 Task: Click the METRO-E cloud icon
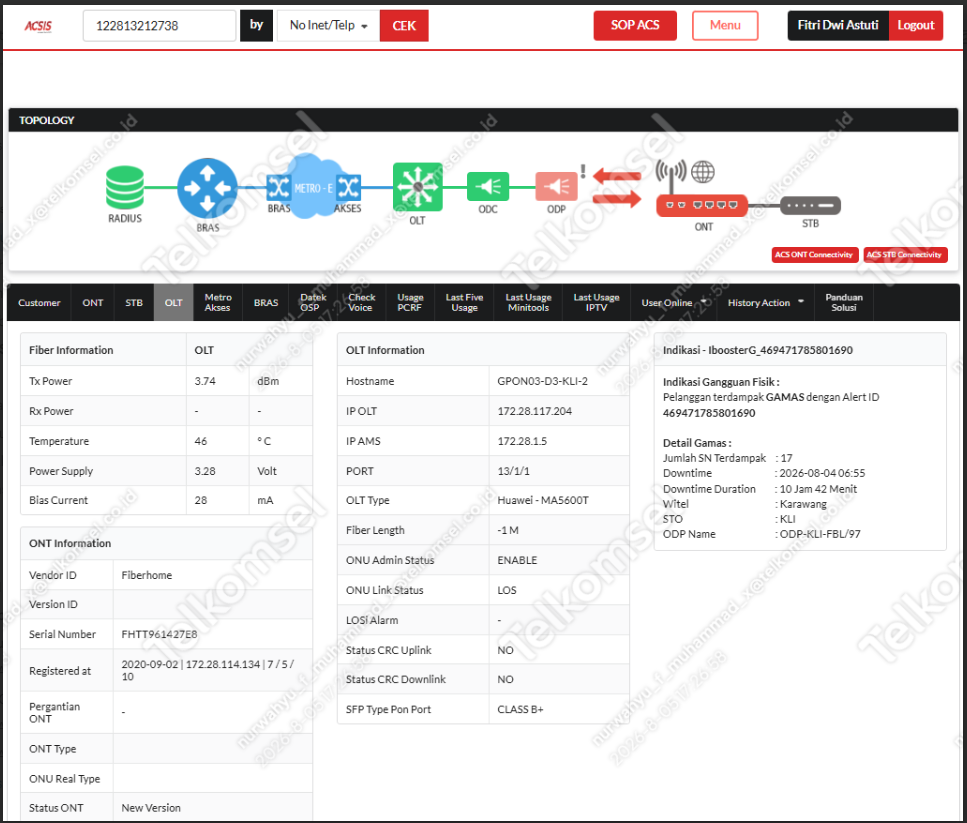[x=315, y=187]
